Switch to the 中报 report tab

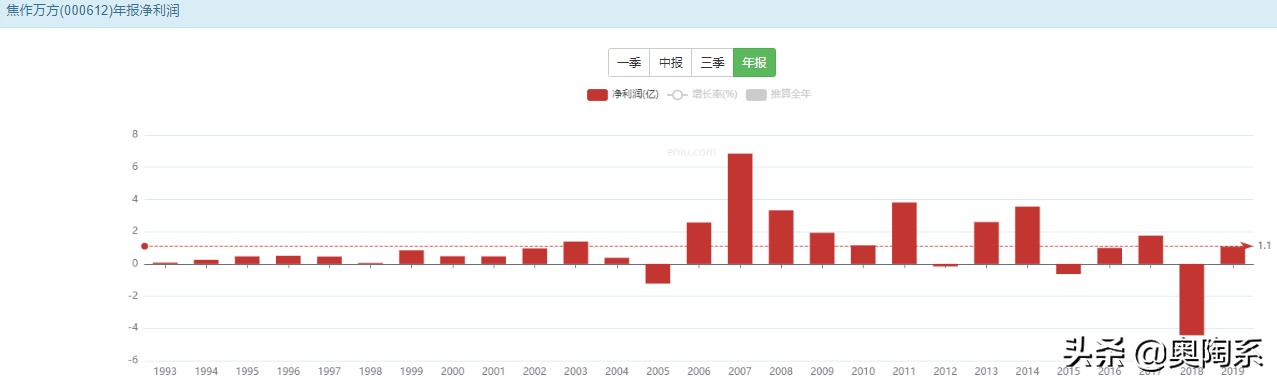(671, 62)
